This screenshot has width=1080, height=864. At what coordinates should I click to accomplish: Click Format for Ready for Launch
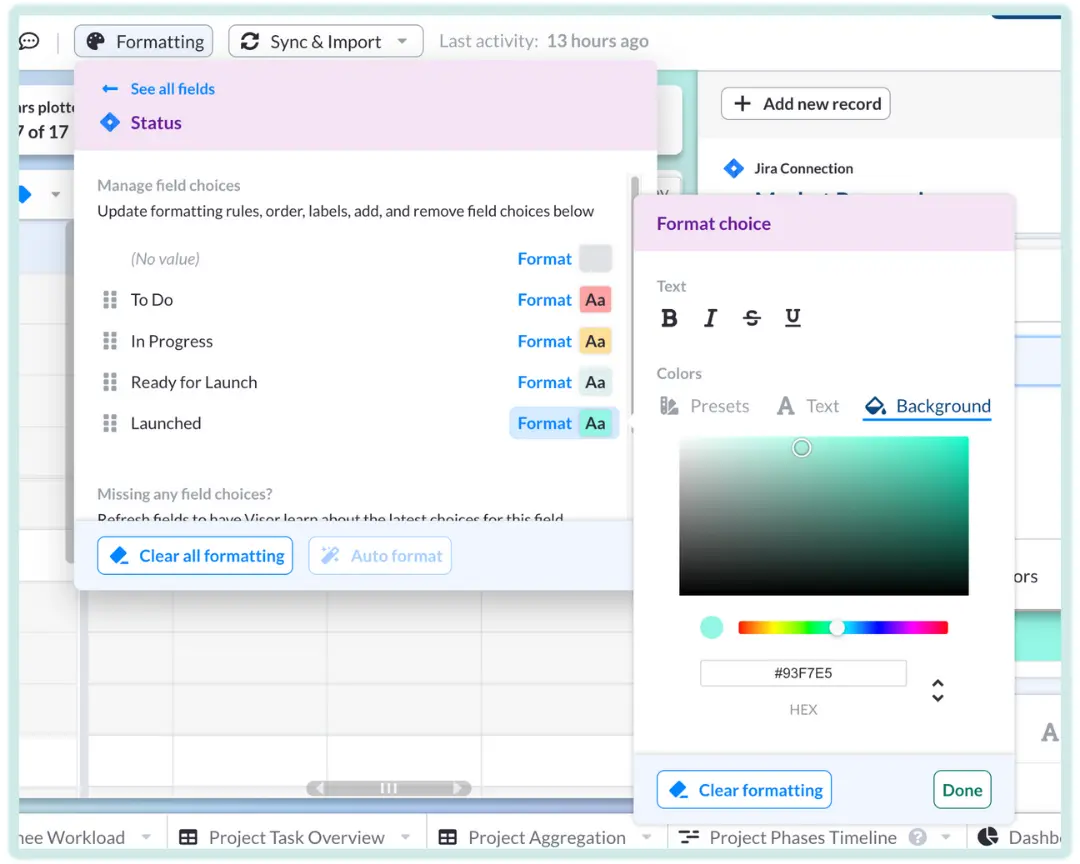544,382
